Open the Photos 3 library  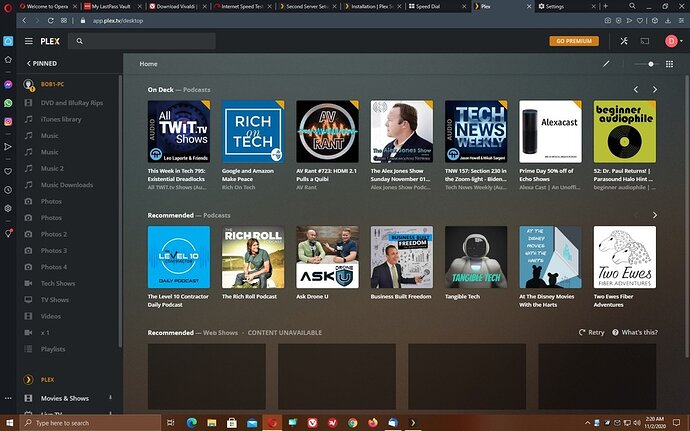click(54, 250)
